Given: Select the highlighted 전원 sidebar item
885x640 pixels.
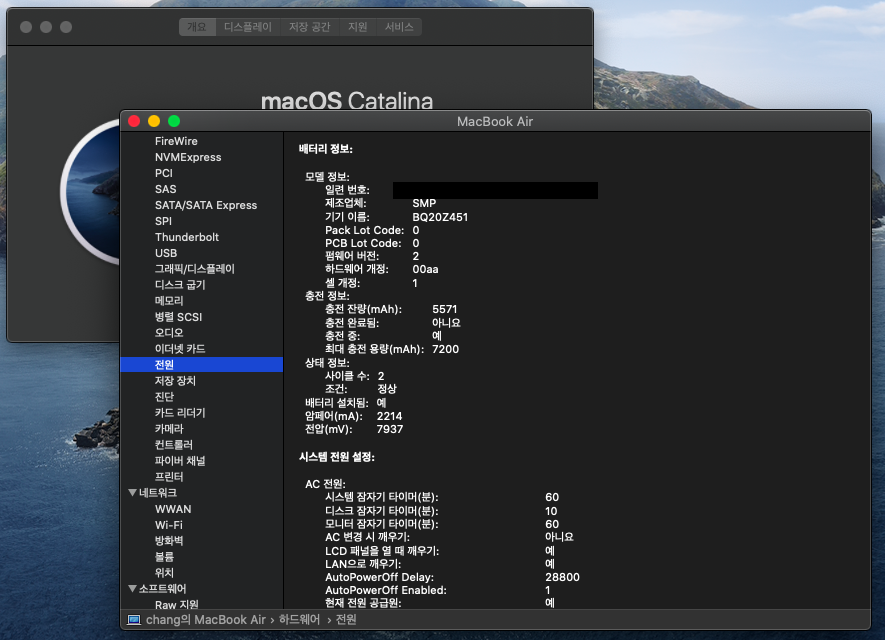Looking at the screenshot, I should tap(201, 365).
